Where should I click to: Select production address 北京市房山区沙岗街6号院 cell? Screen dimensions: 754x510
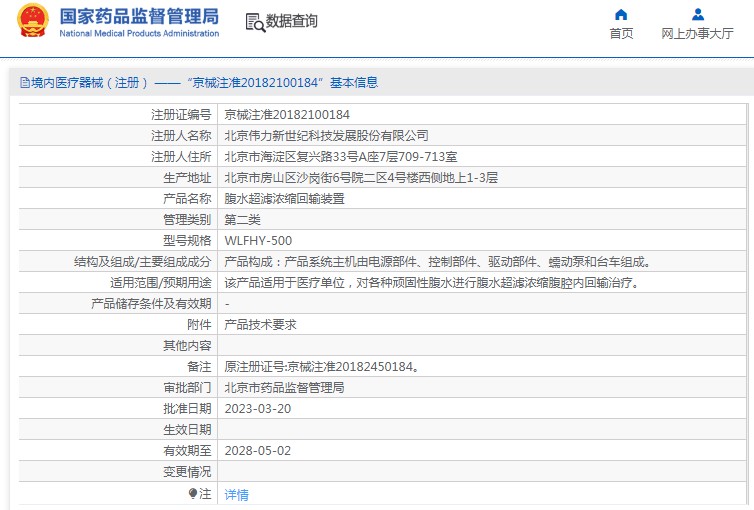tap(361, 178)
